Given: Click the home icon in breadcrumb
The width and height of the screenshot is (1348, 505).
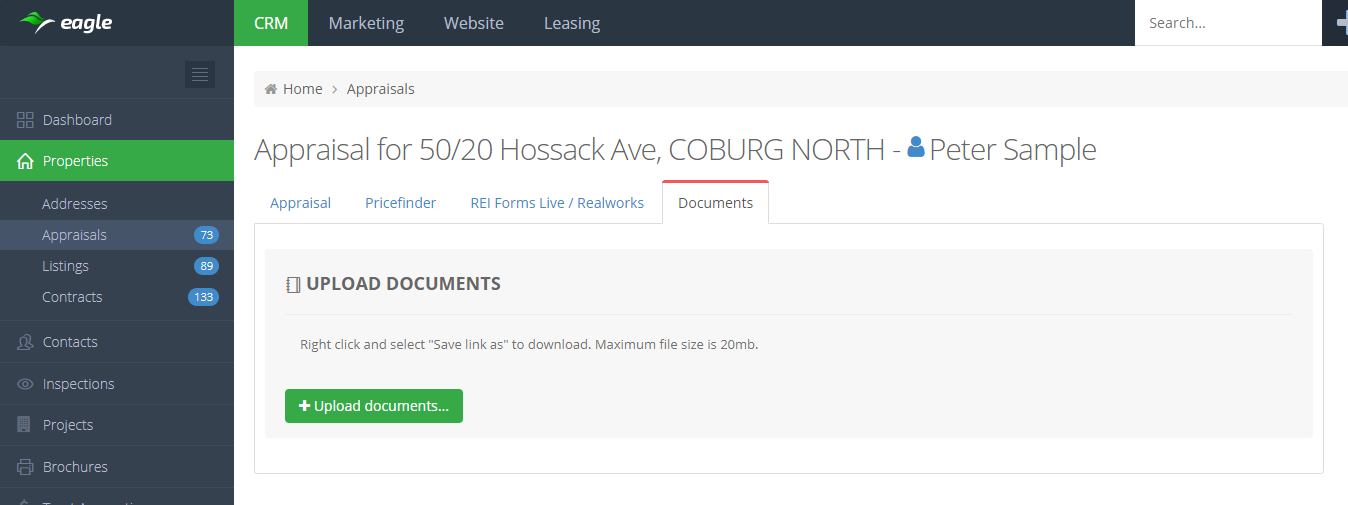Looking at the screenshot, I should (x=271, y=89).
